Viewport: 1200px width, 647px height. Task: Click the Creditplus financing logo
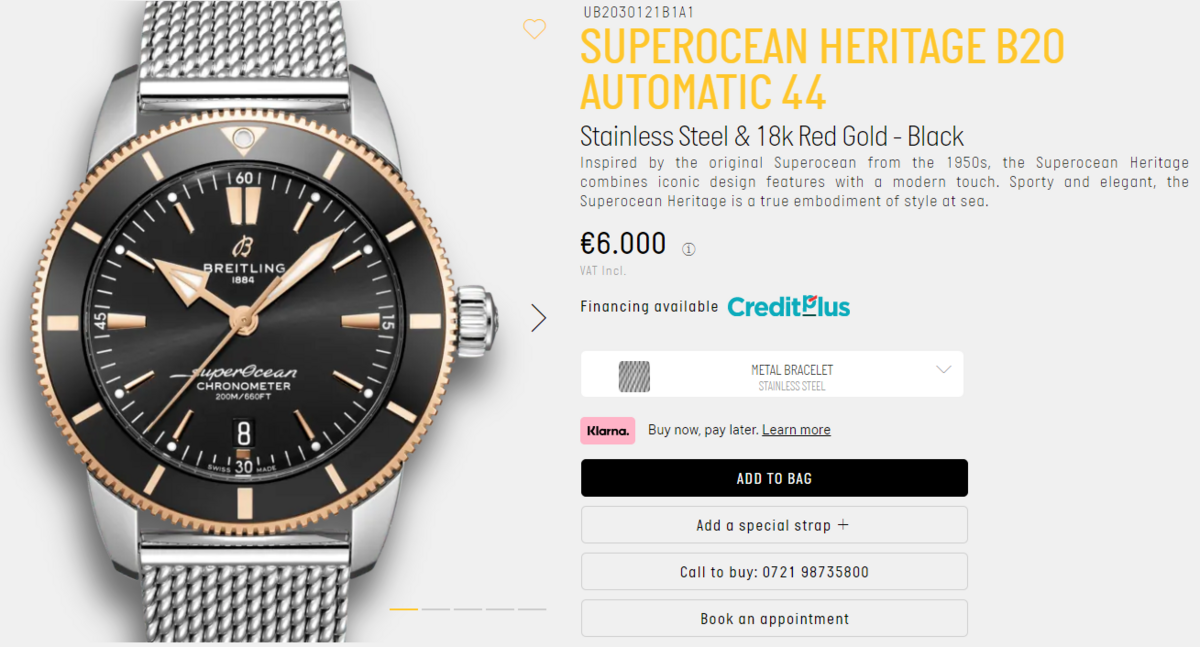point(788,306)
